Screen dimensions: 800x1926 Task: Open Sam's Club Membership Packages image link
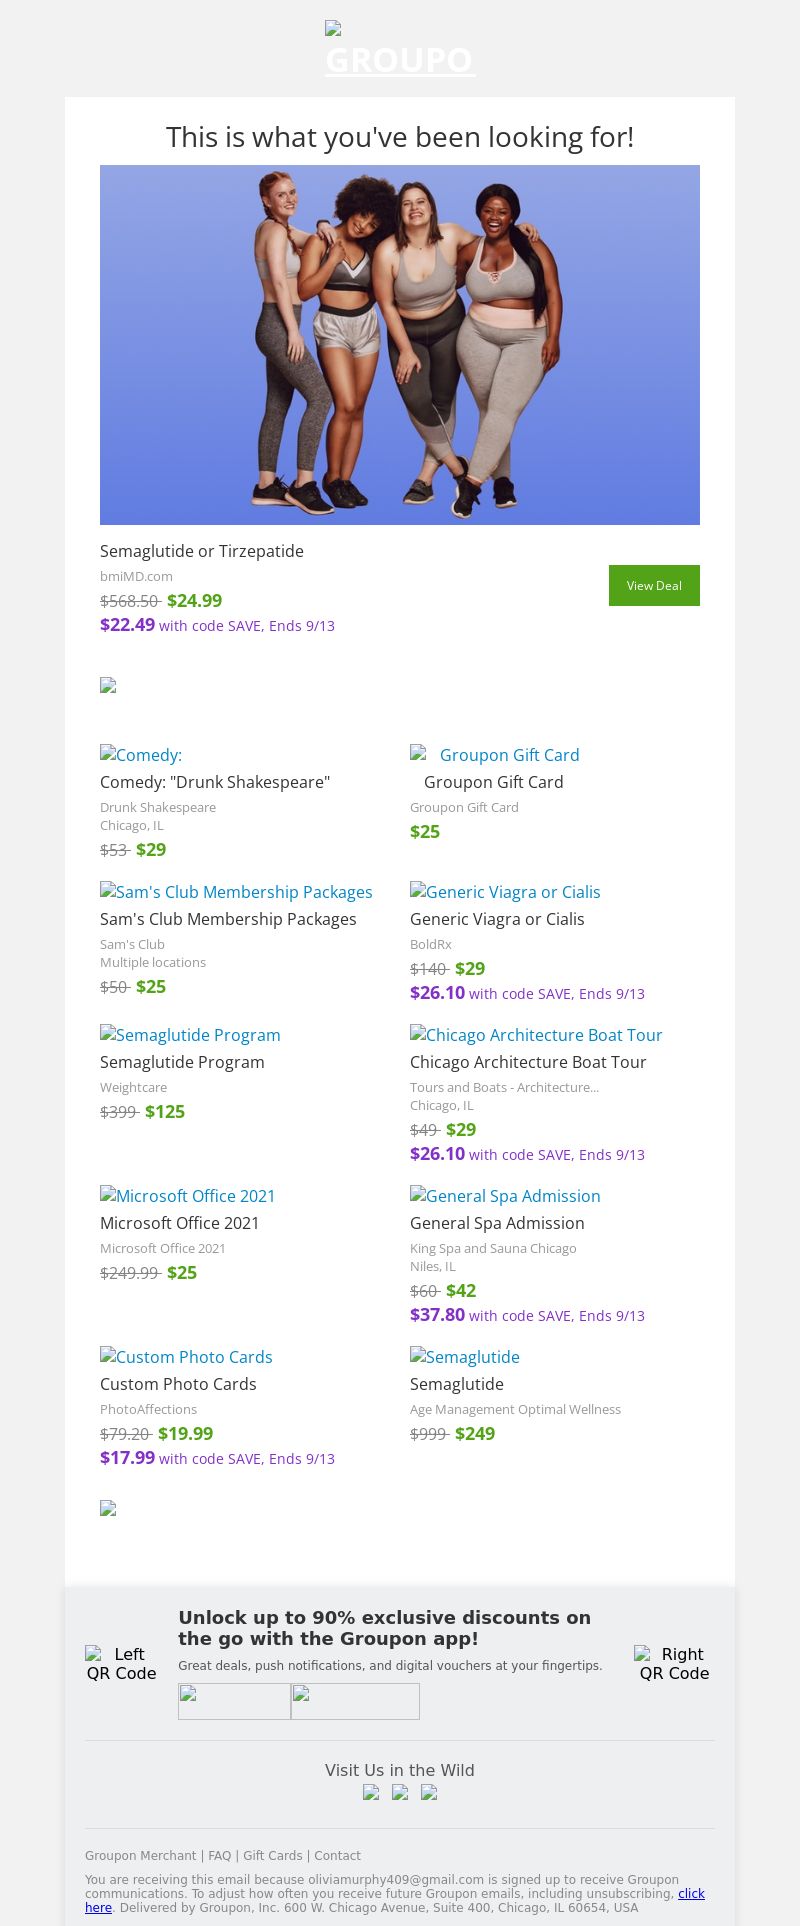click(x=236, y=892)
